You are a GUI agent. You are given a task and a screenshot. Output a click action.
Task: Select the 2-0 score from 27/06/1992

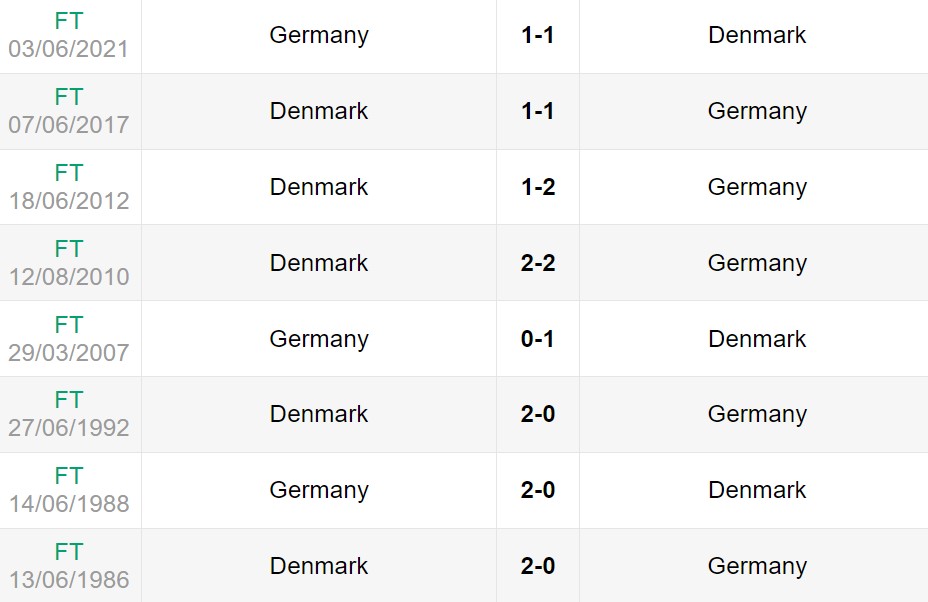coord(538,414)
